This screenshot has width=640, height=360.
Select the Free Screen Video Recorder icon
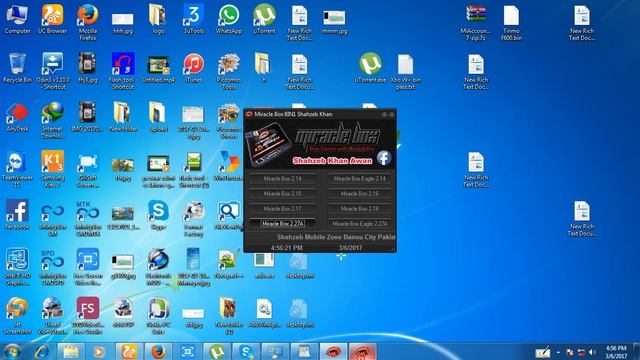tap(88, 267)
